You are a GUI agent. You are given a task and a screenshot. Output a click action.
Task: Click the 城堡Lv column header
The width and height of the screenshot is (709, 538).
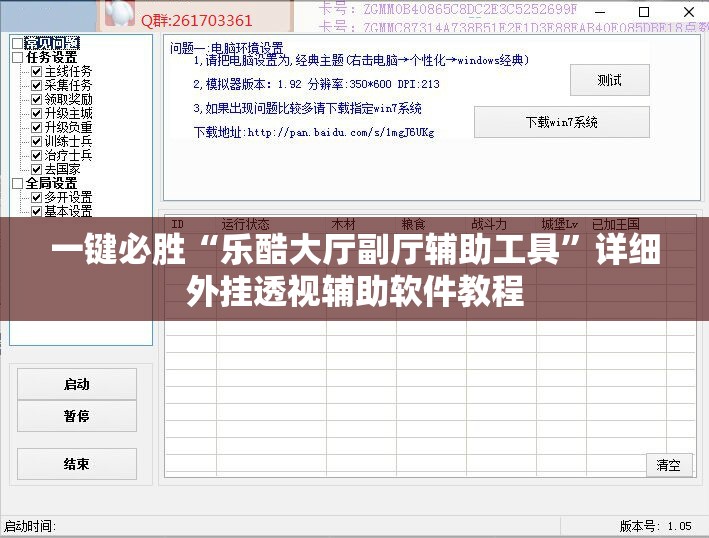tap(560, 224)
